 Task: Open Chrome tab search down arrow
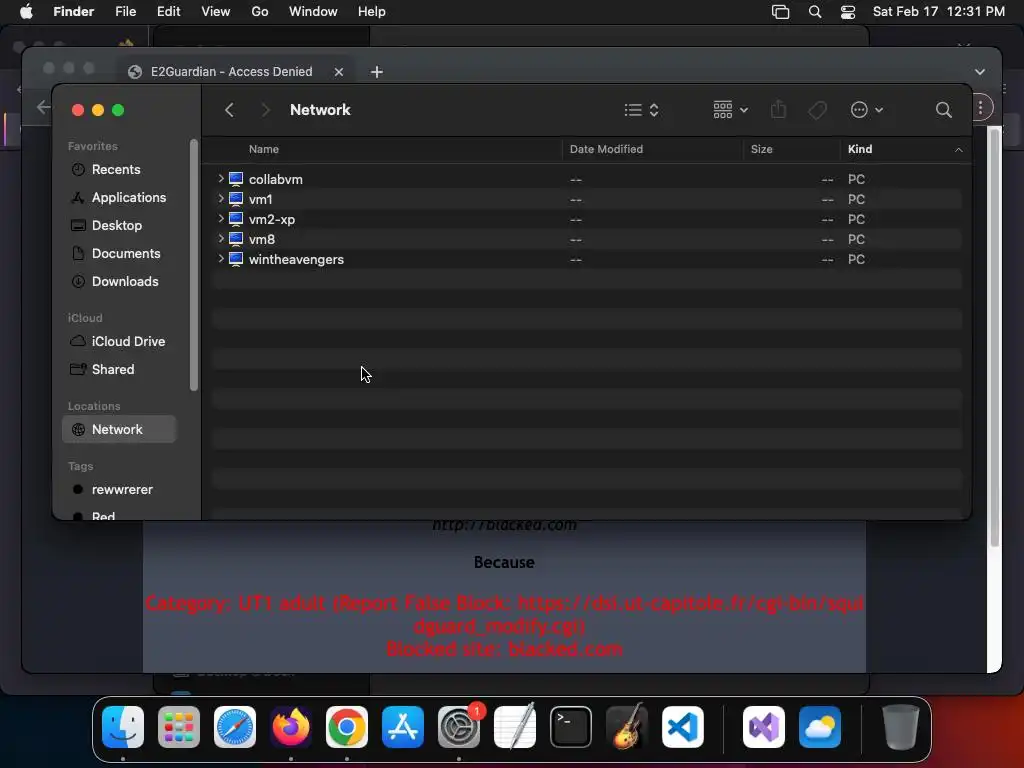(x=980, y=72)
